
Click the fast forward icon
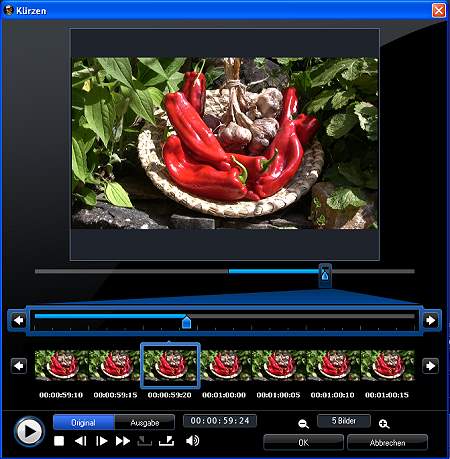123,441
